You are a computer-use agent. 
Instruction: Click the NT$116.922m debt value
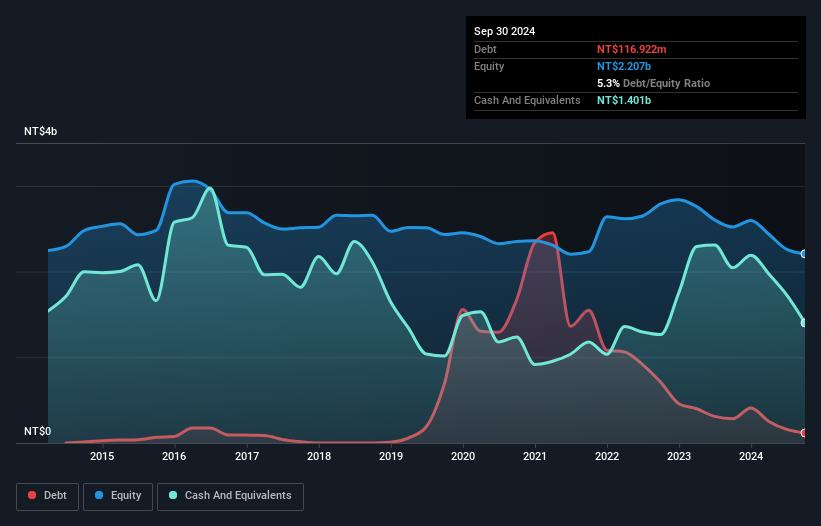631,49
